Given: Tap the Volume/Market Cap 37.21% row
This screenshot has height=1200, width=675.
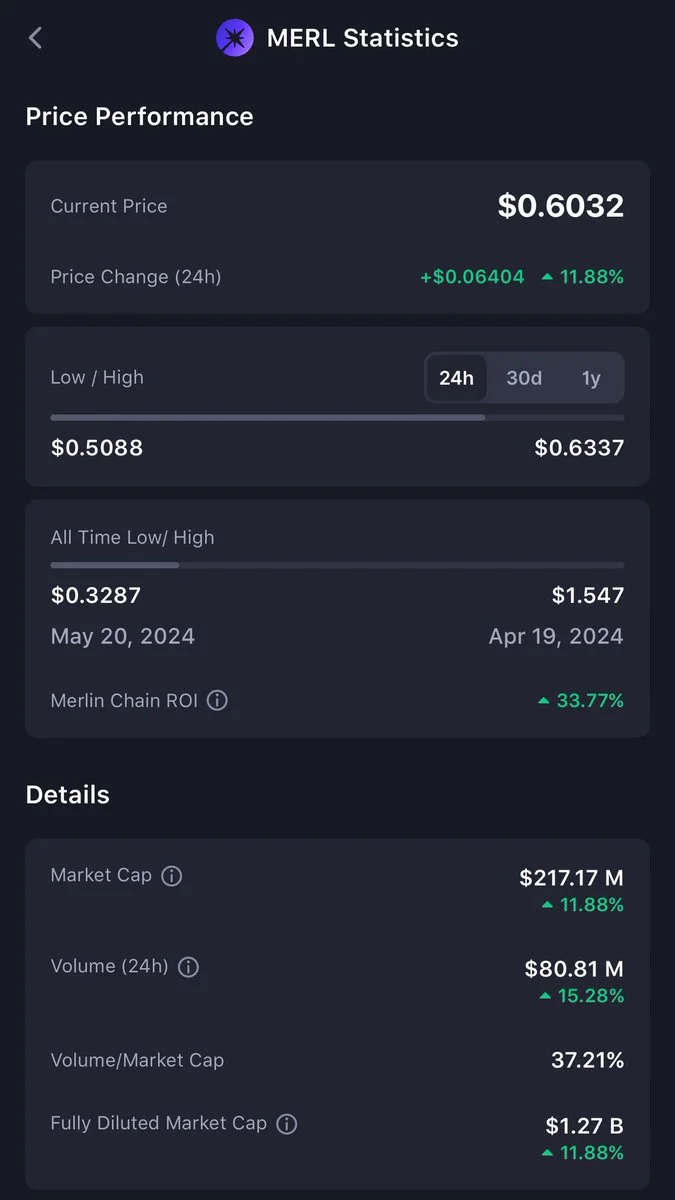Looking at the screenshot, I should coord(337,1060).
